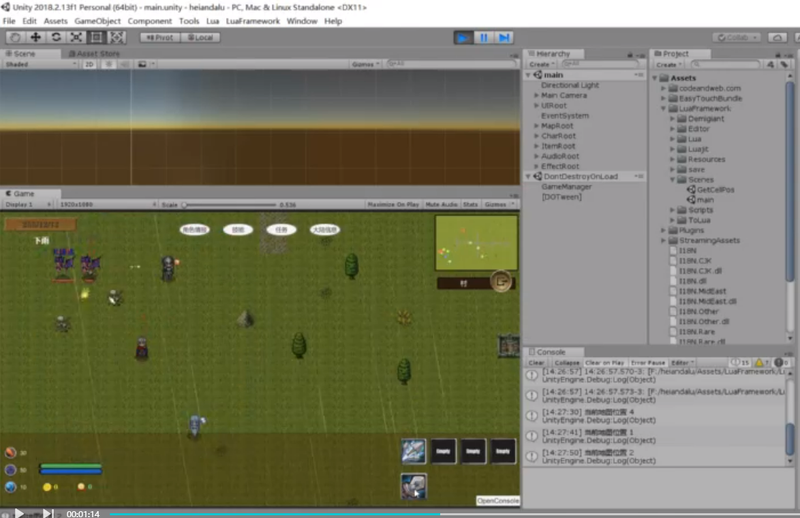
Task: Expand the MapRoot object
Action: pyautogui.click(x=536, y=126)
